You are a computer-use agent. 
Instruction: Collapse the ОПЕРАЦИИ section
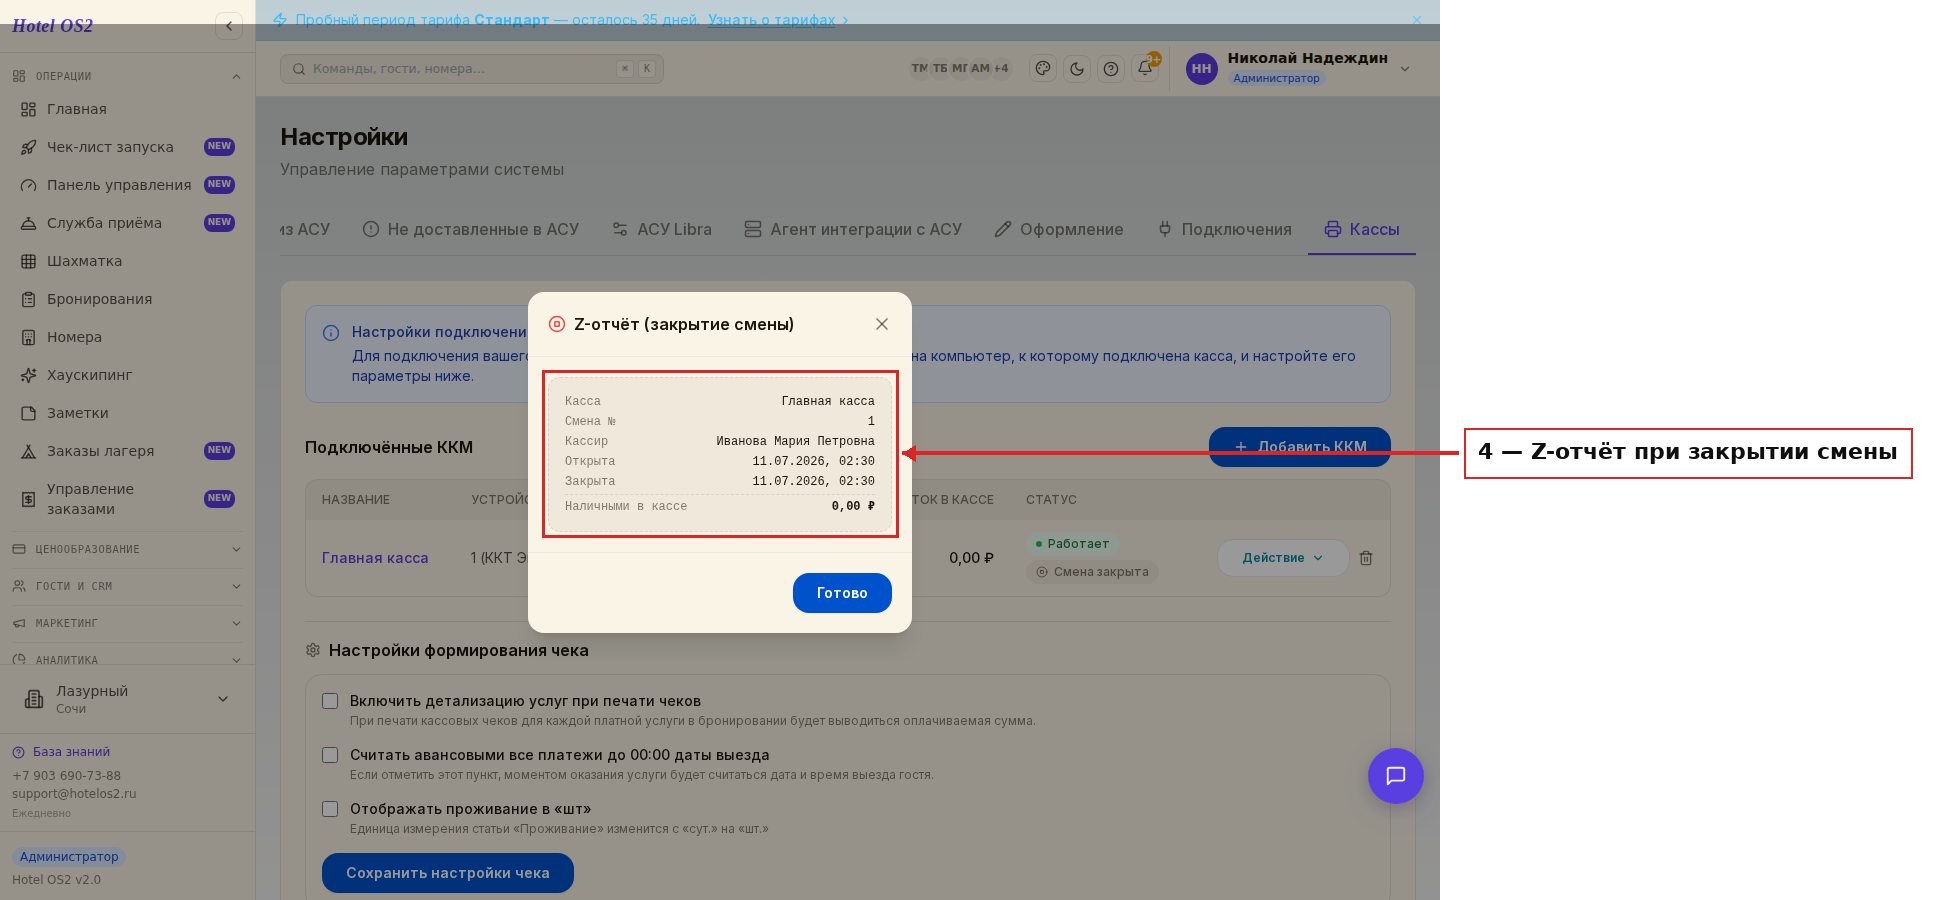pyautogui.click(x=127, y=76)
